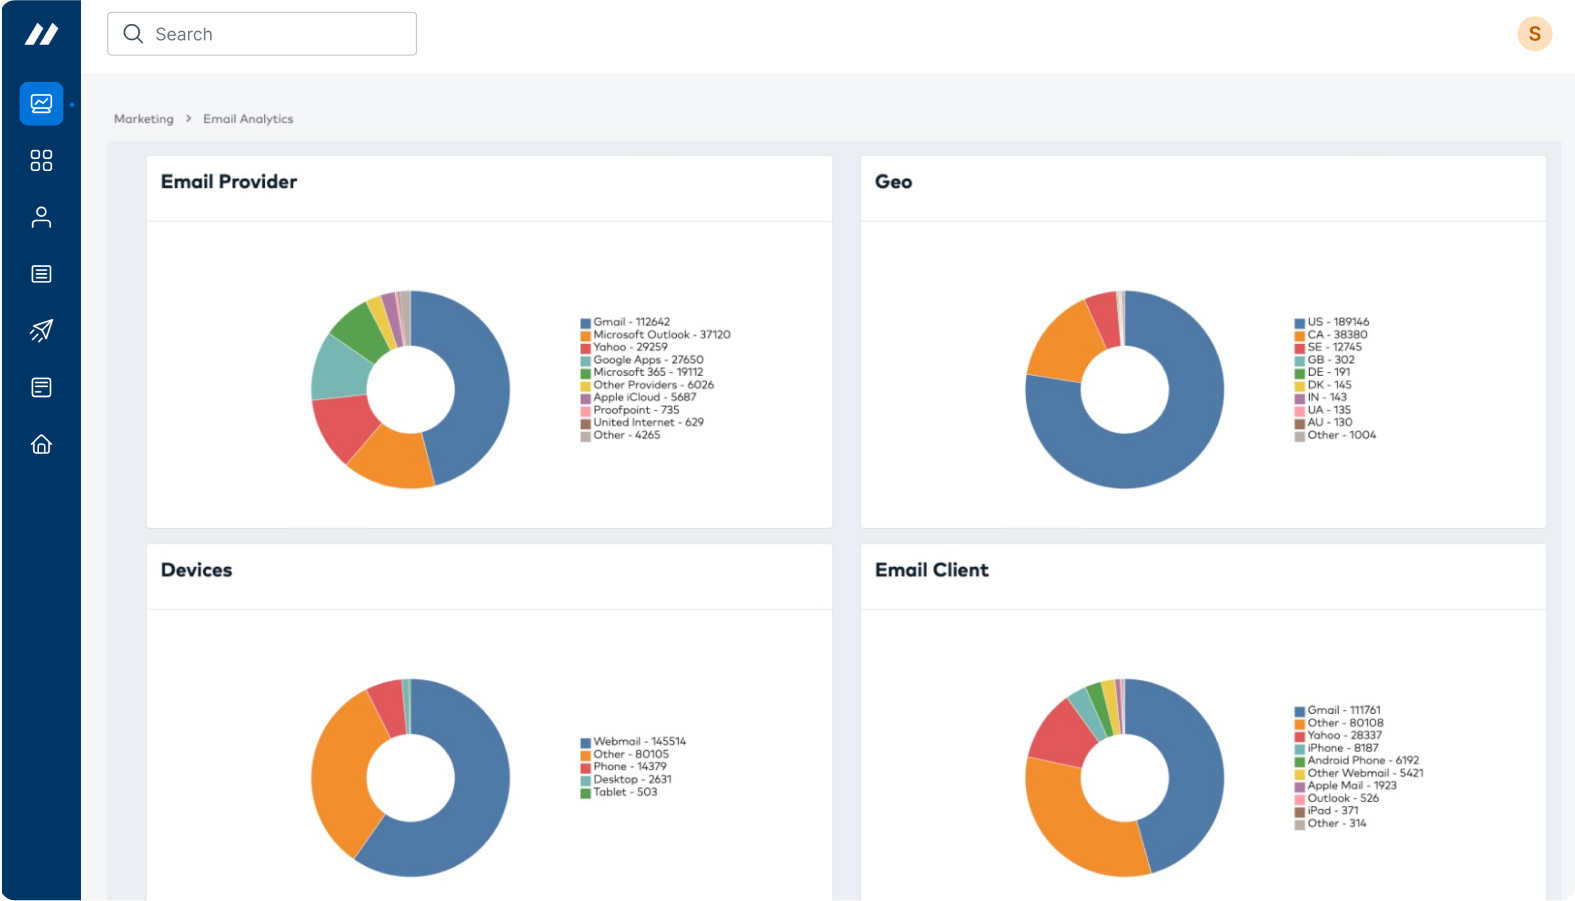The image size is (1575, 901).
Task: Click Apple iCloud - 5687 legend entry
Action: pos(638,397)
